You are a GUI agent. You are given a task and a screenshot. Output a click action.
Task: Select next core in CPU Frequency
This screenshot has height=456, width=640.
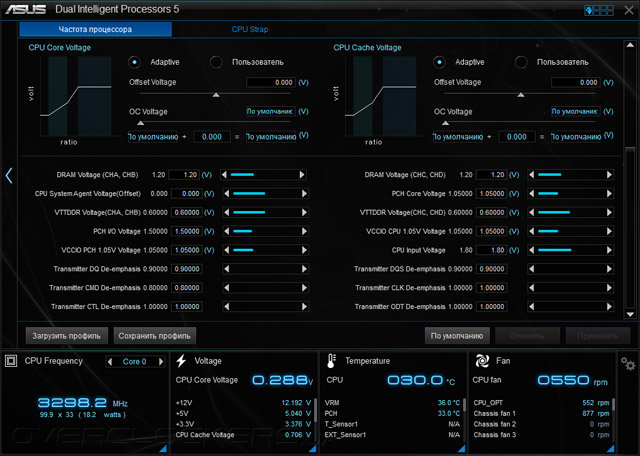pyautogui.click(x=161, y=361)
